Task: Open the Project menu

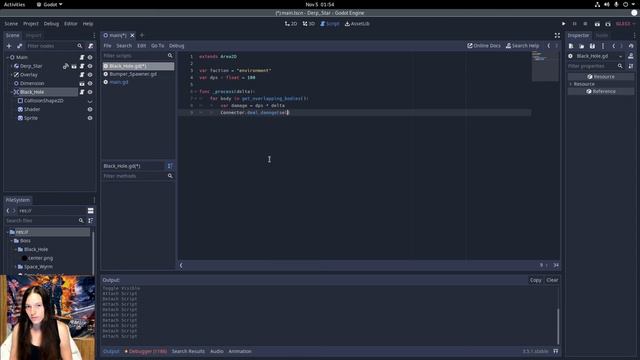Action: click(31, 24)
